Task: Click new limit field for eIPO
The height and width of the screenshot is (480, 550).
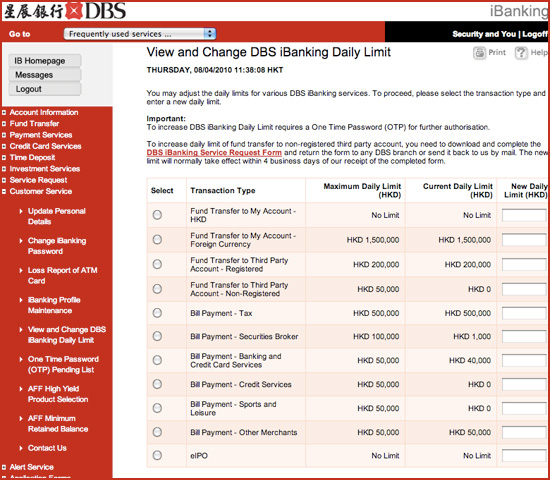Action: coord(524,455)
